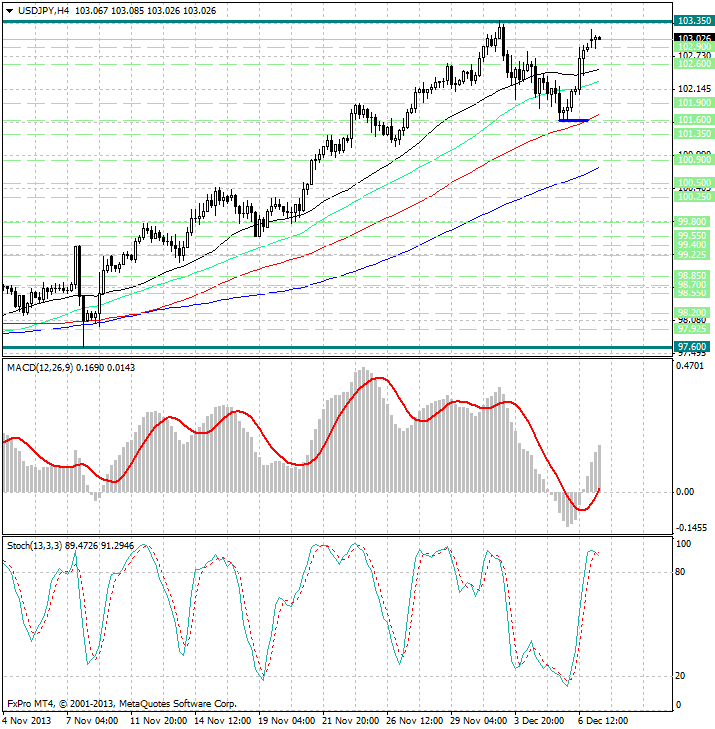
Task: Click the 3 Dec 20:00 time label
Action: pyautogui.click(x=539, y=721)
